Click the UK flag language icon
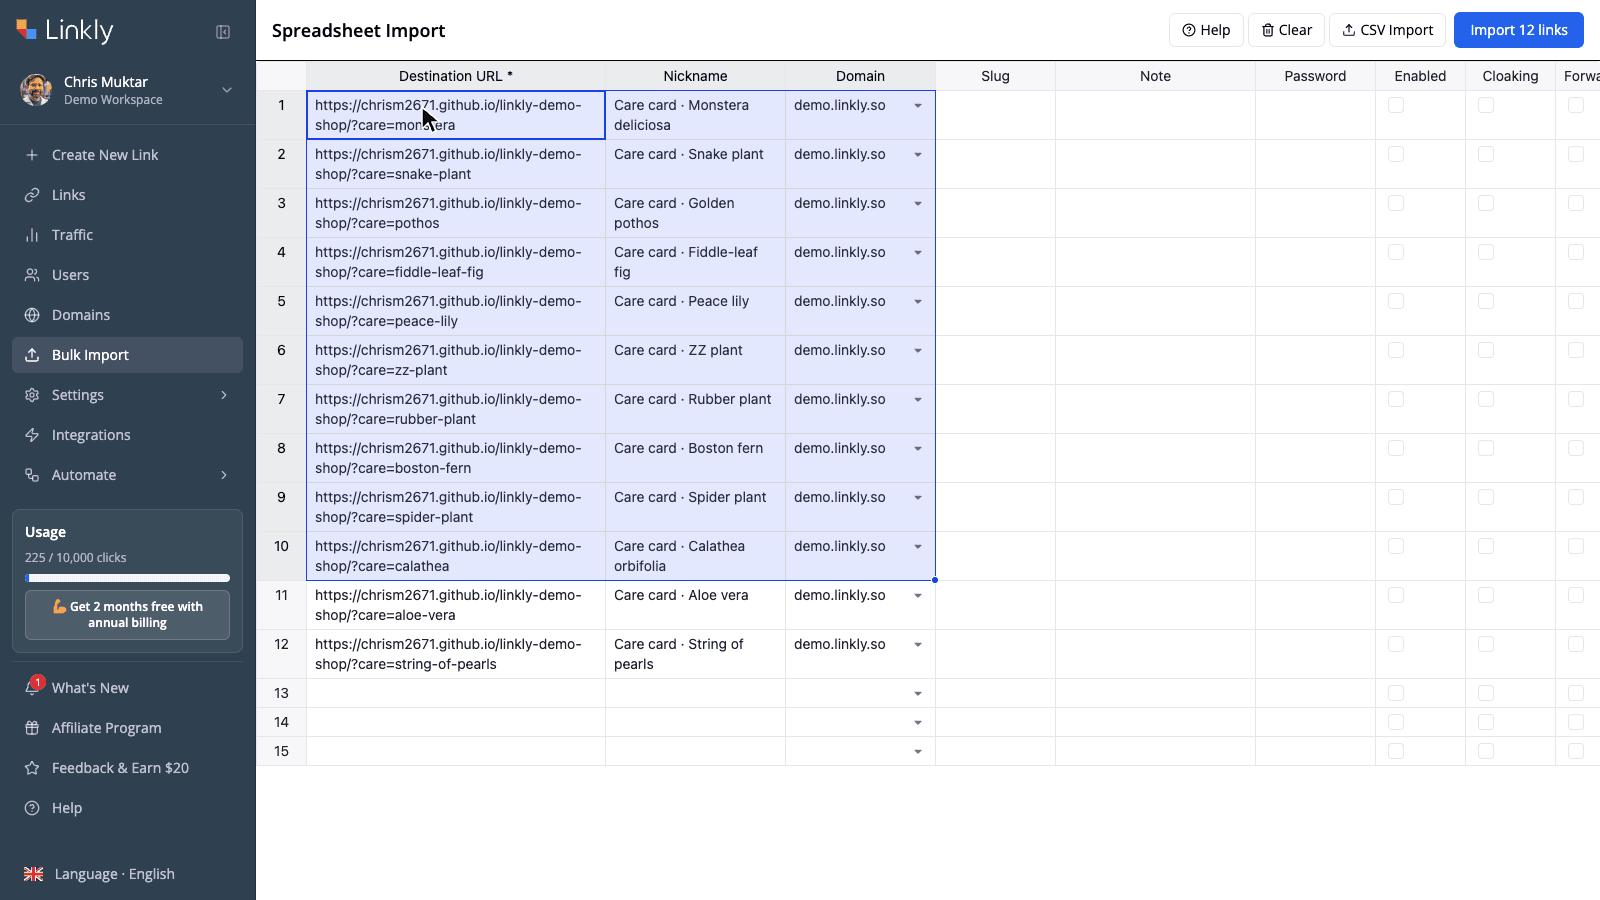 click(x=33, y=874)
